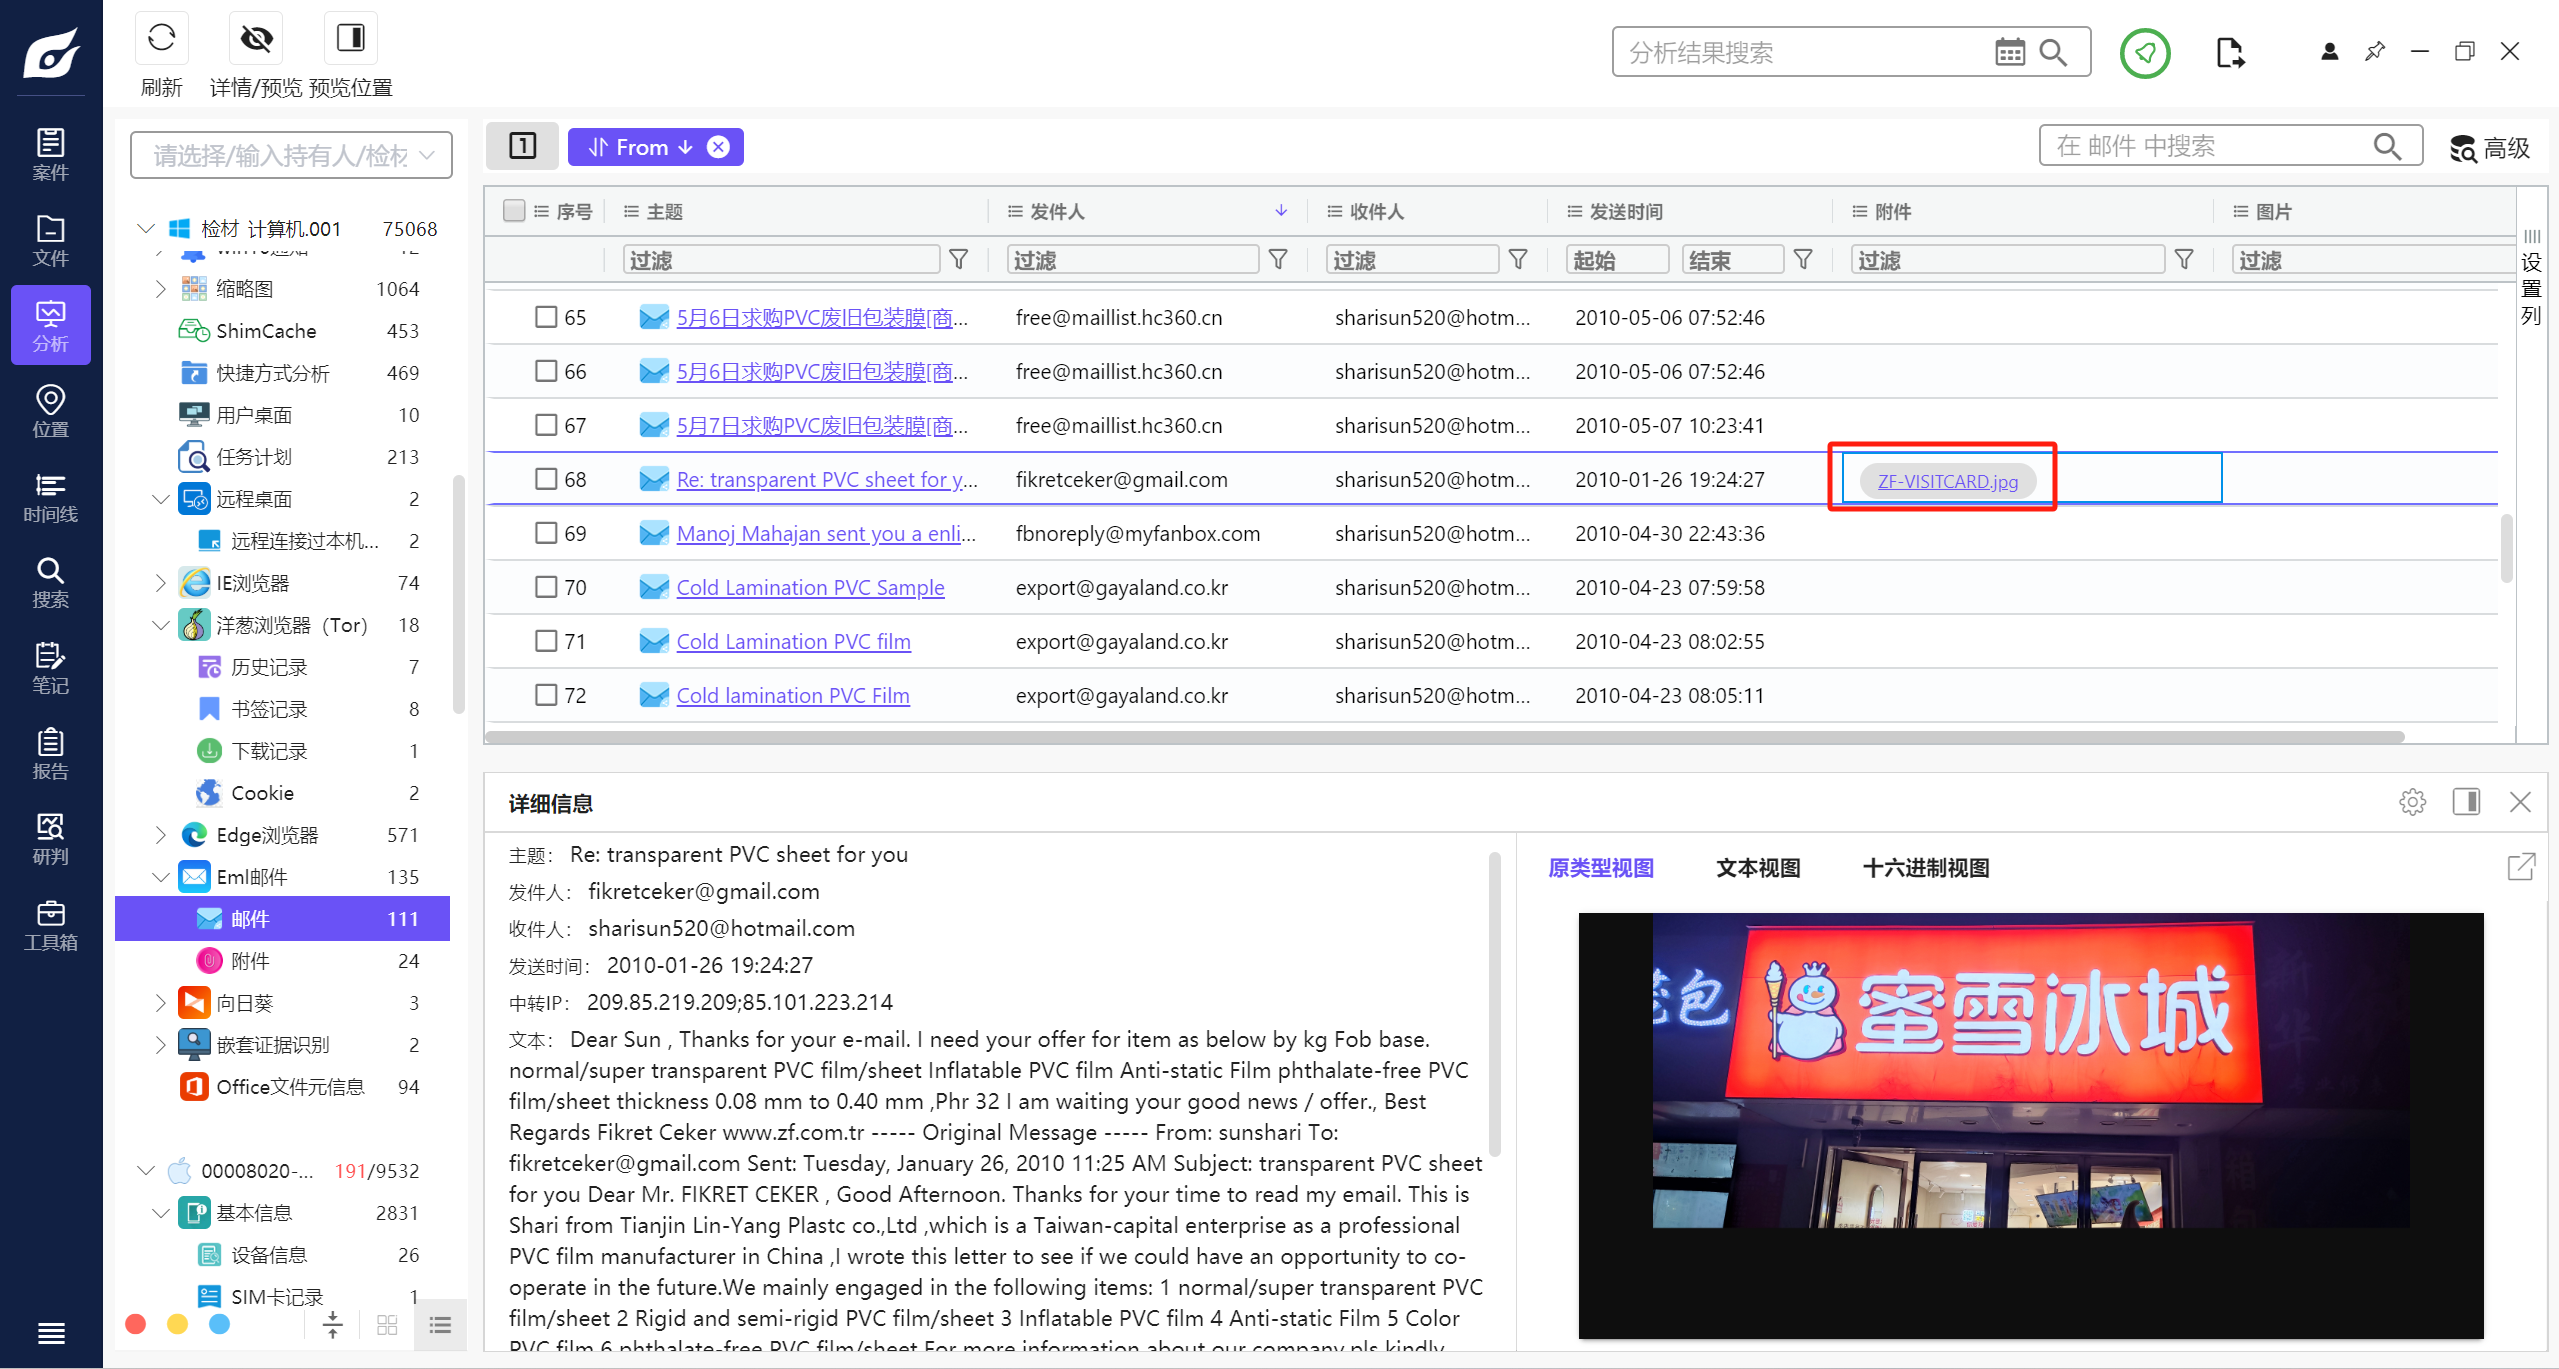Open the Toolbox (工具箱) sidebar icon
This screenshot has height=1369, width=2559.
pyautogui.click(x=50, y=925)
